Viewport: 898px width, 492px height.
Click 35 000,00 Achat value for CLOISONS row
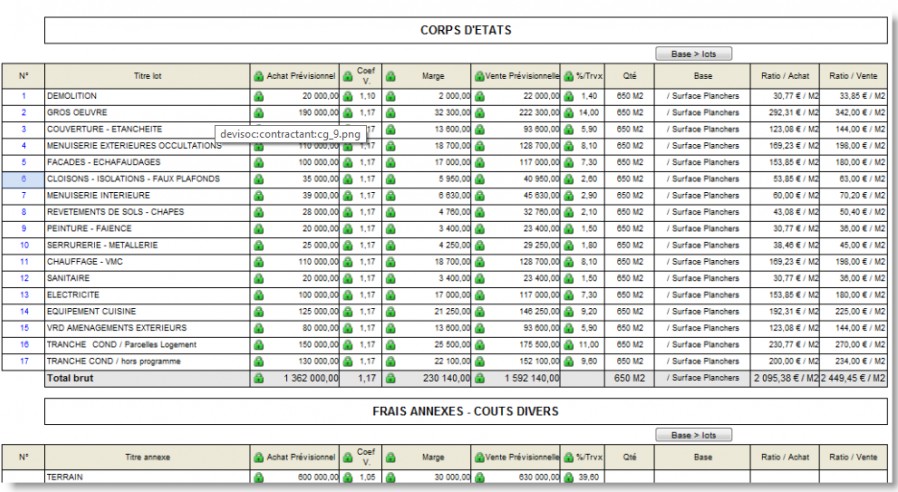click(x=321, y=179)
